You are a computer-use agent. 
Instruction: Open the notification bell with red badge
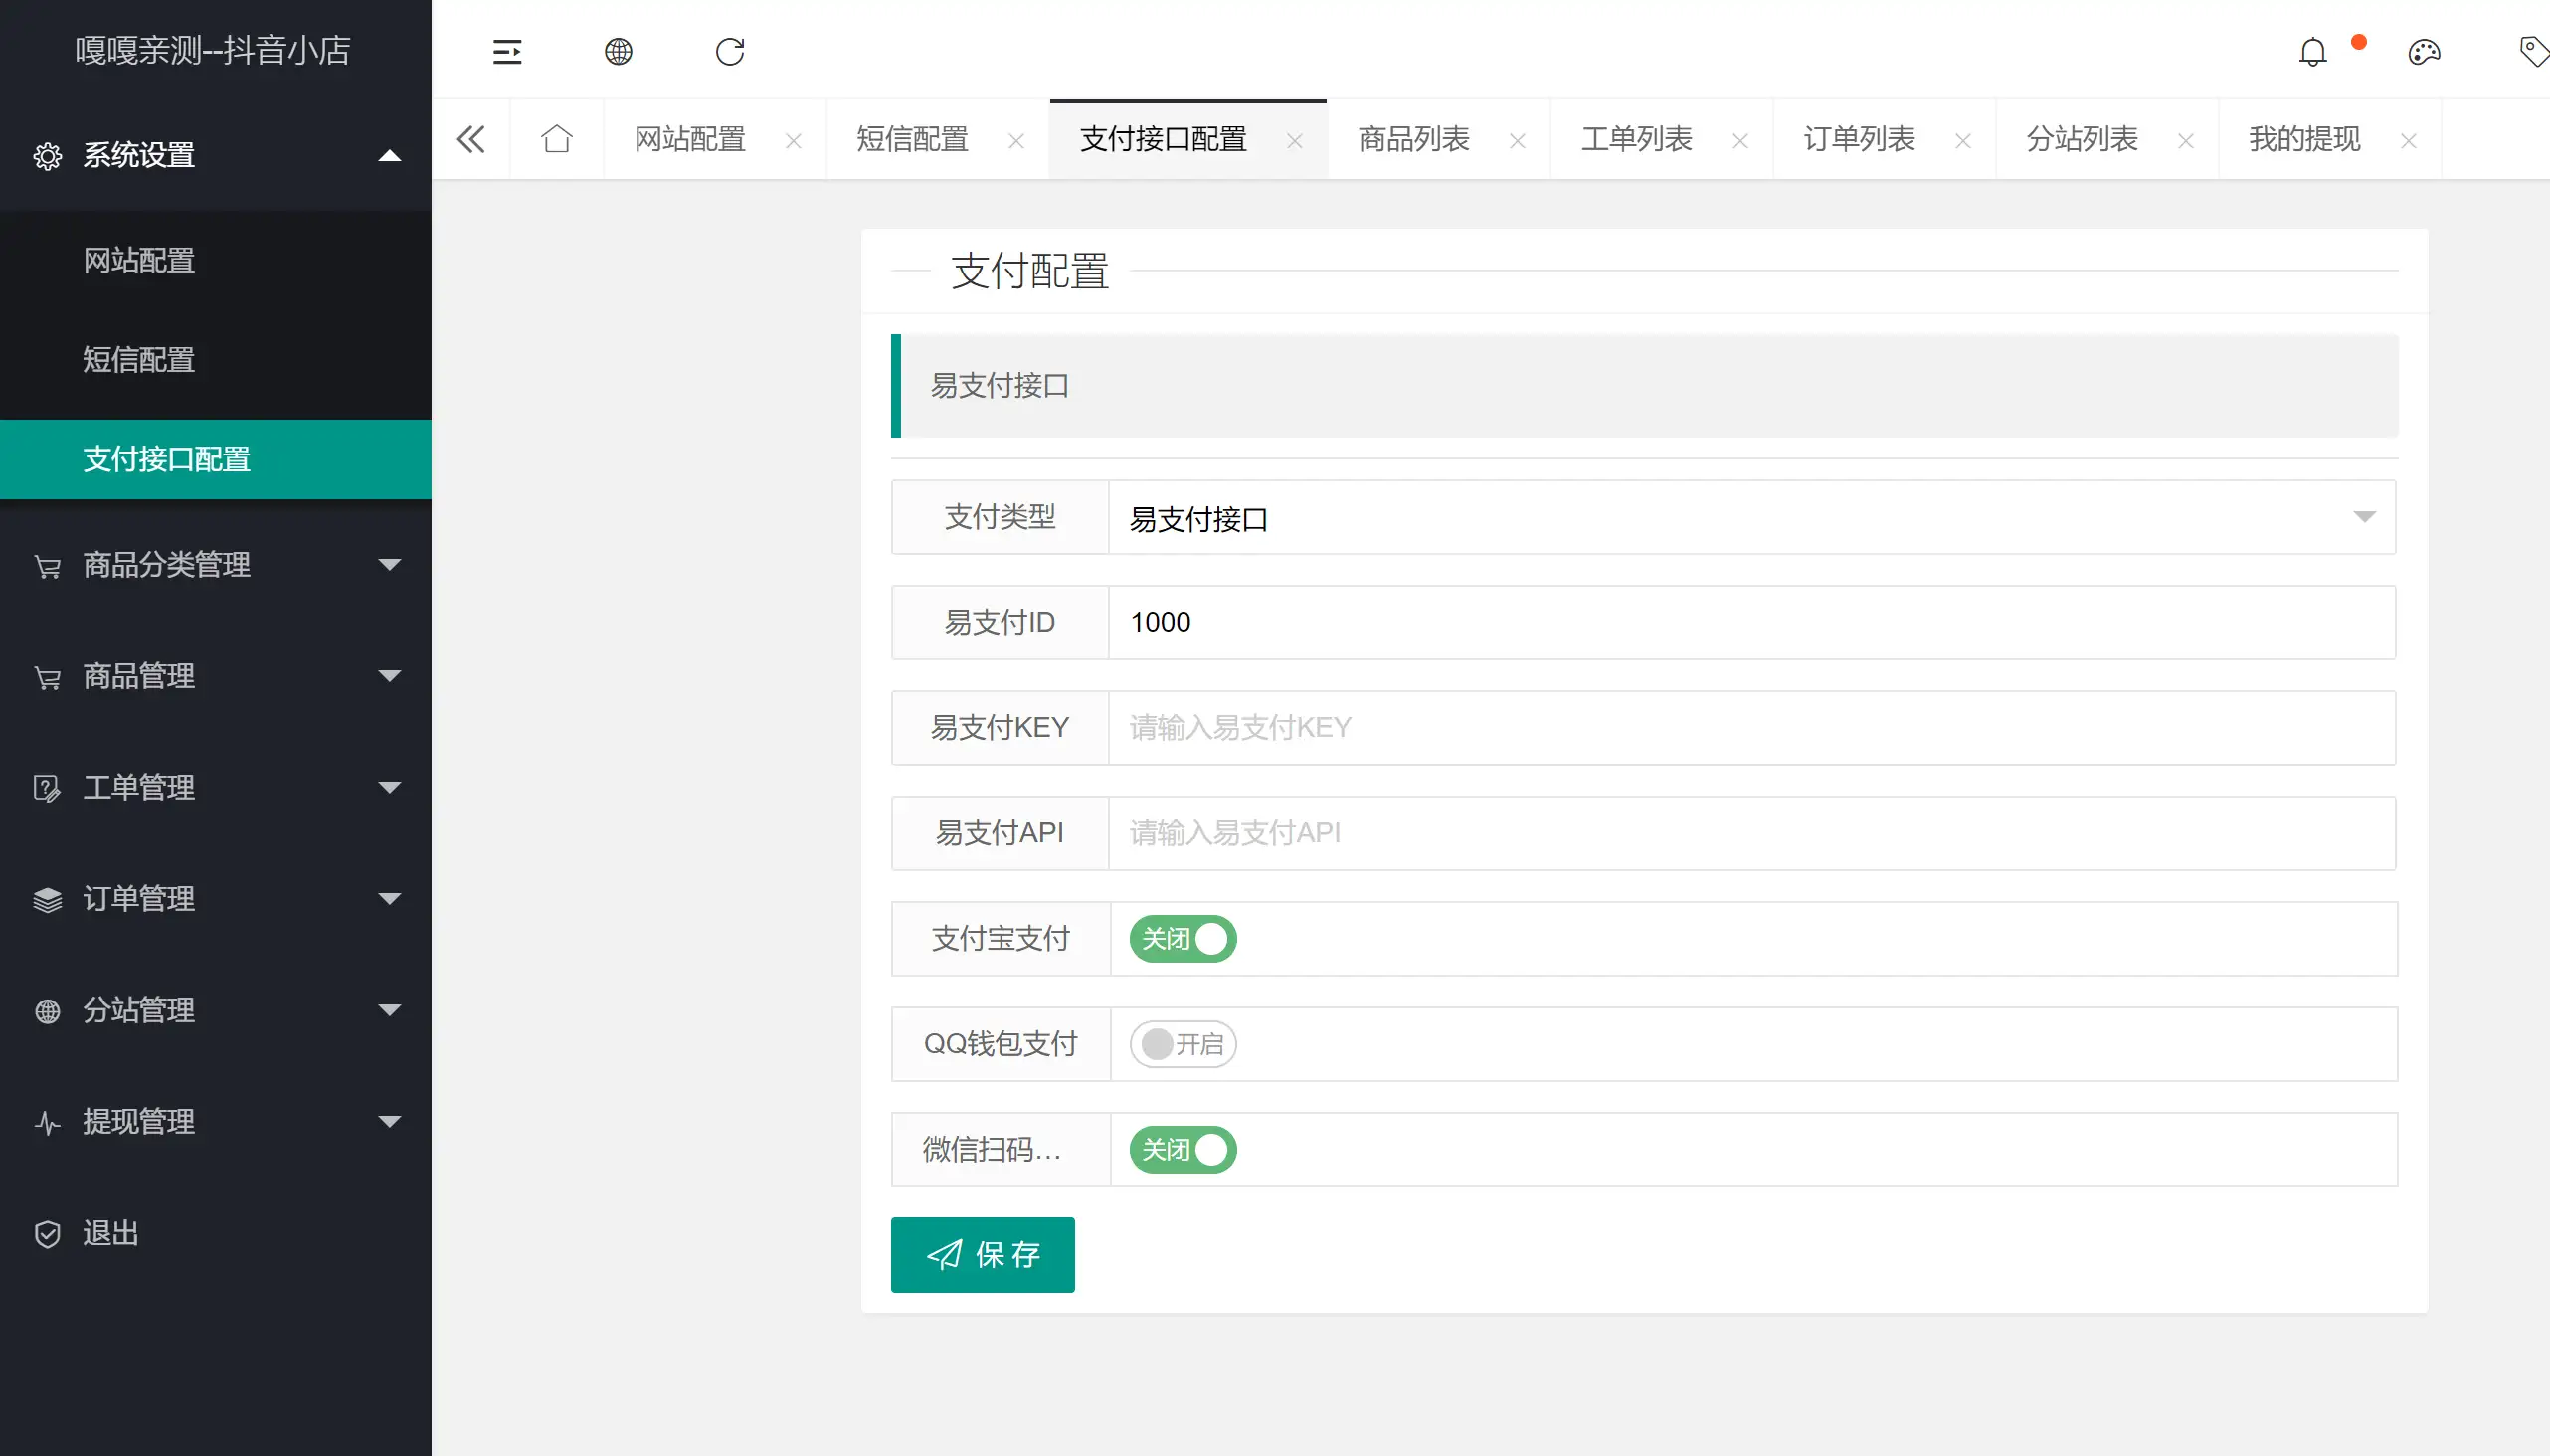tap(2311, 51)
